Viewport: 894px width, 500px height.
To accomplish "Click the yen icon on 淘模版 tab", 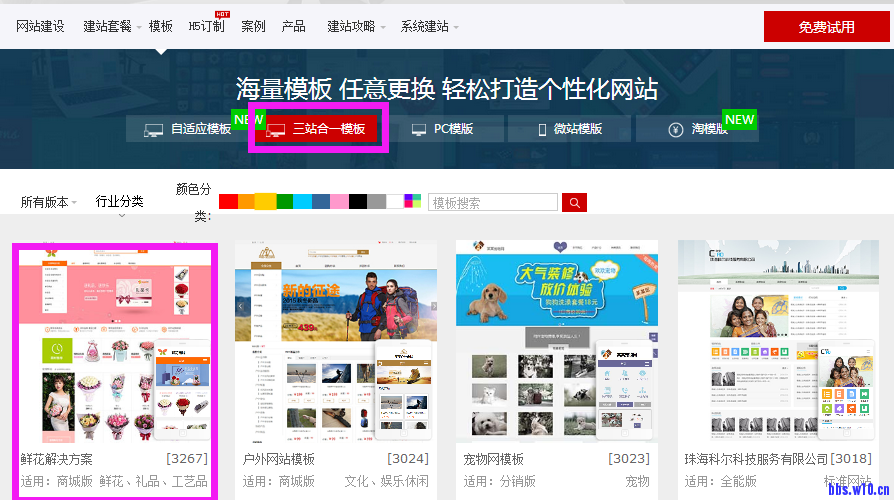I will coord(675,130).
